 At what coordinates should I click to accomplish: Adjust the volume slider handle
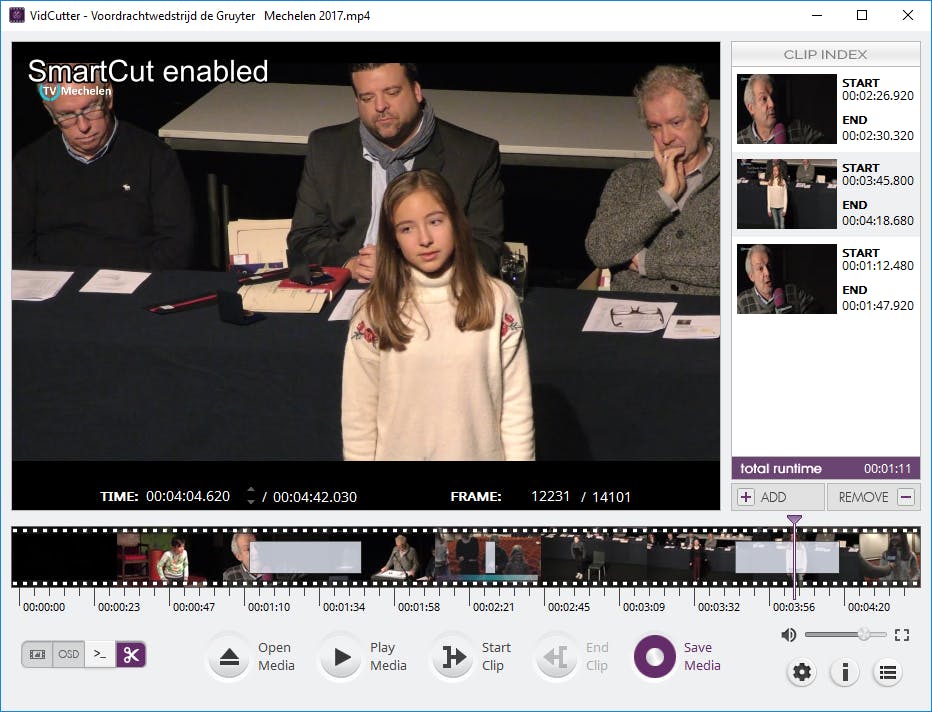click(x=864, y=635)
